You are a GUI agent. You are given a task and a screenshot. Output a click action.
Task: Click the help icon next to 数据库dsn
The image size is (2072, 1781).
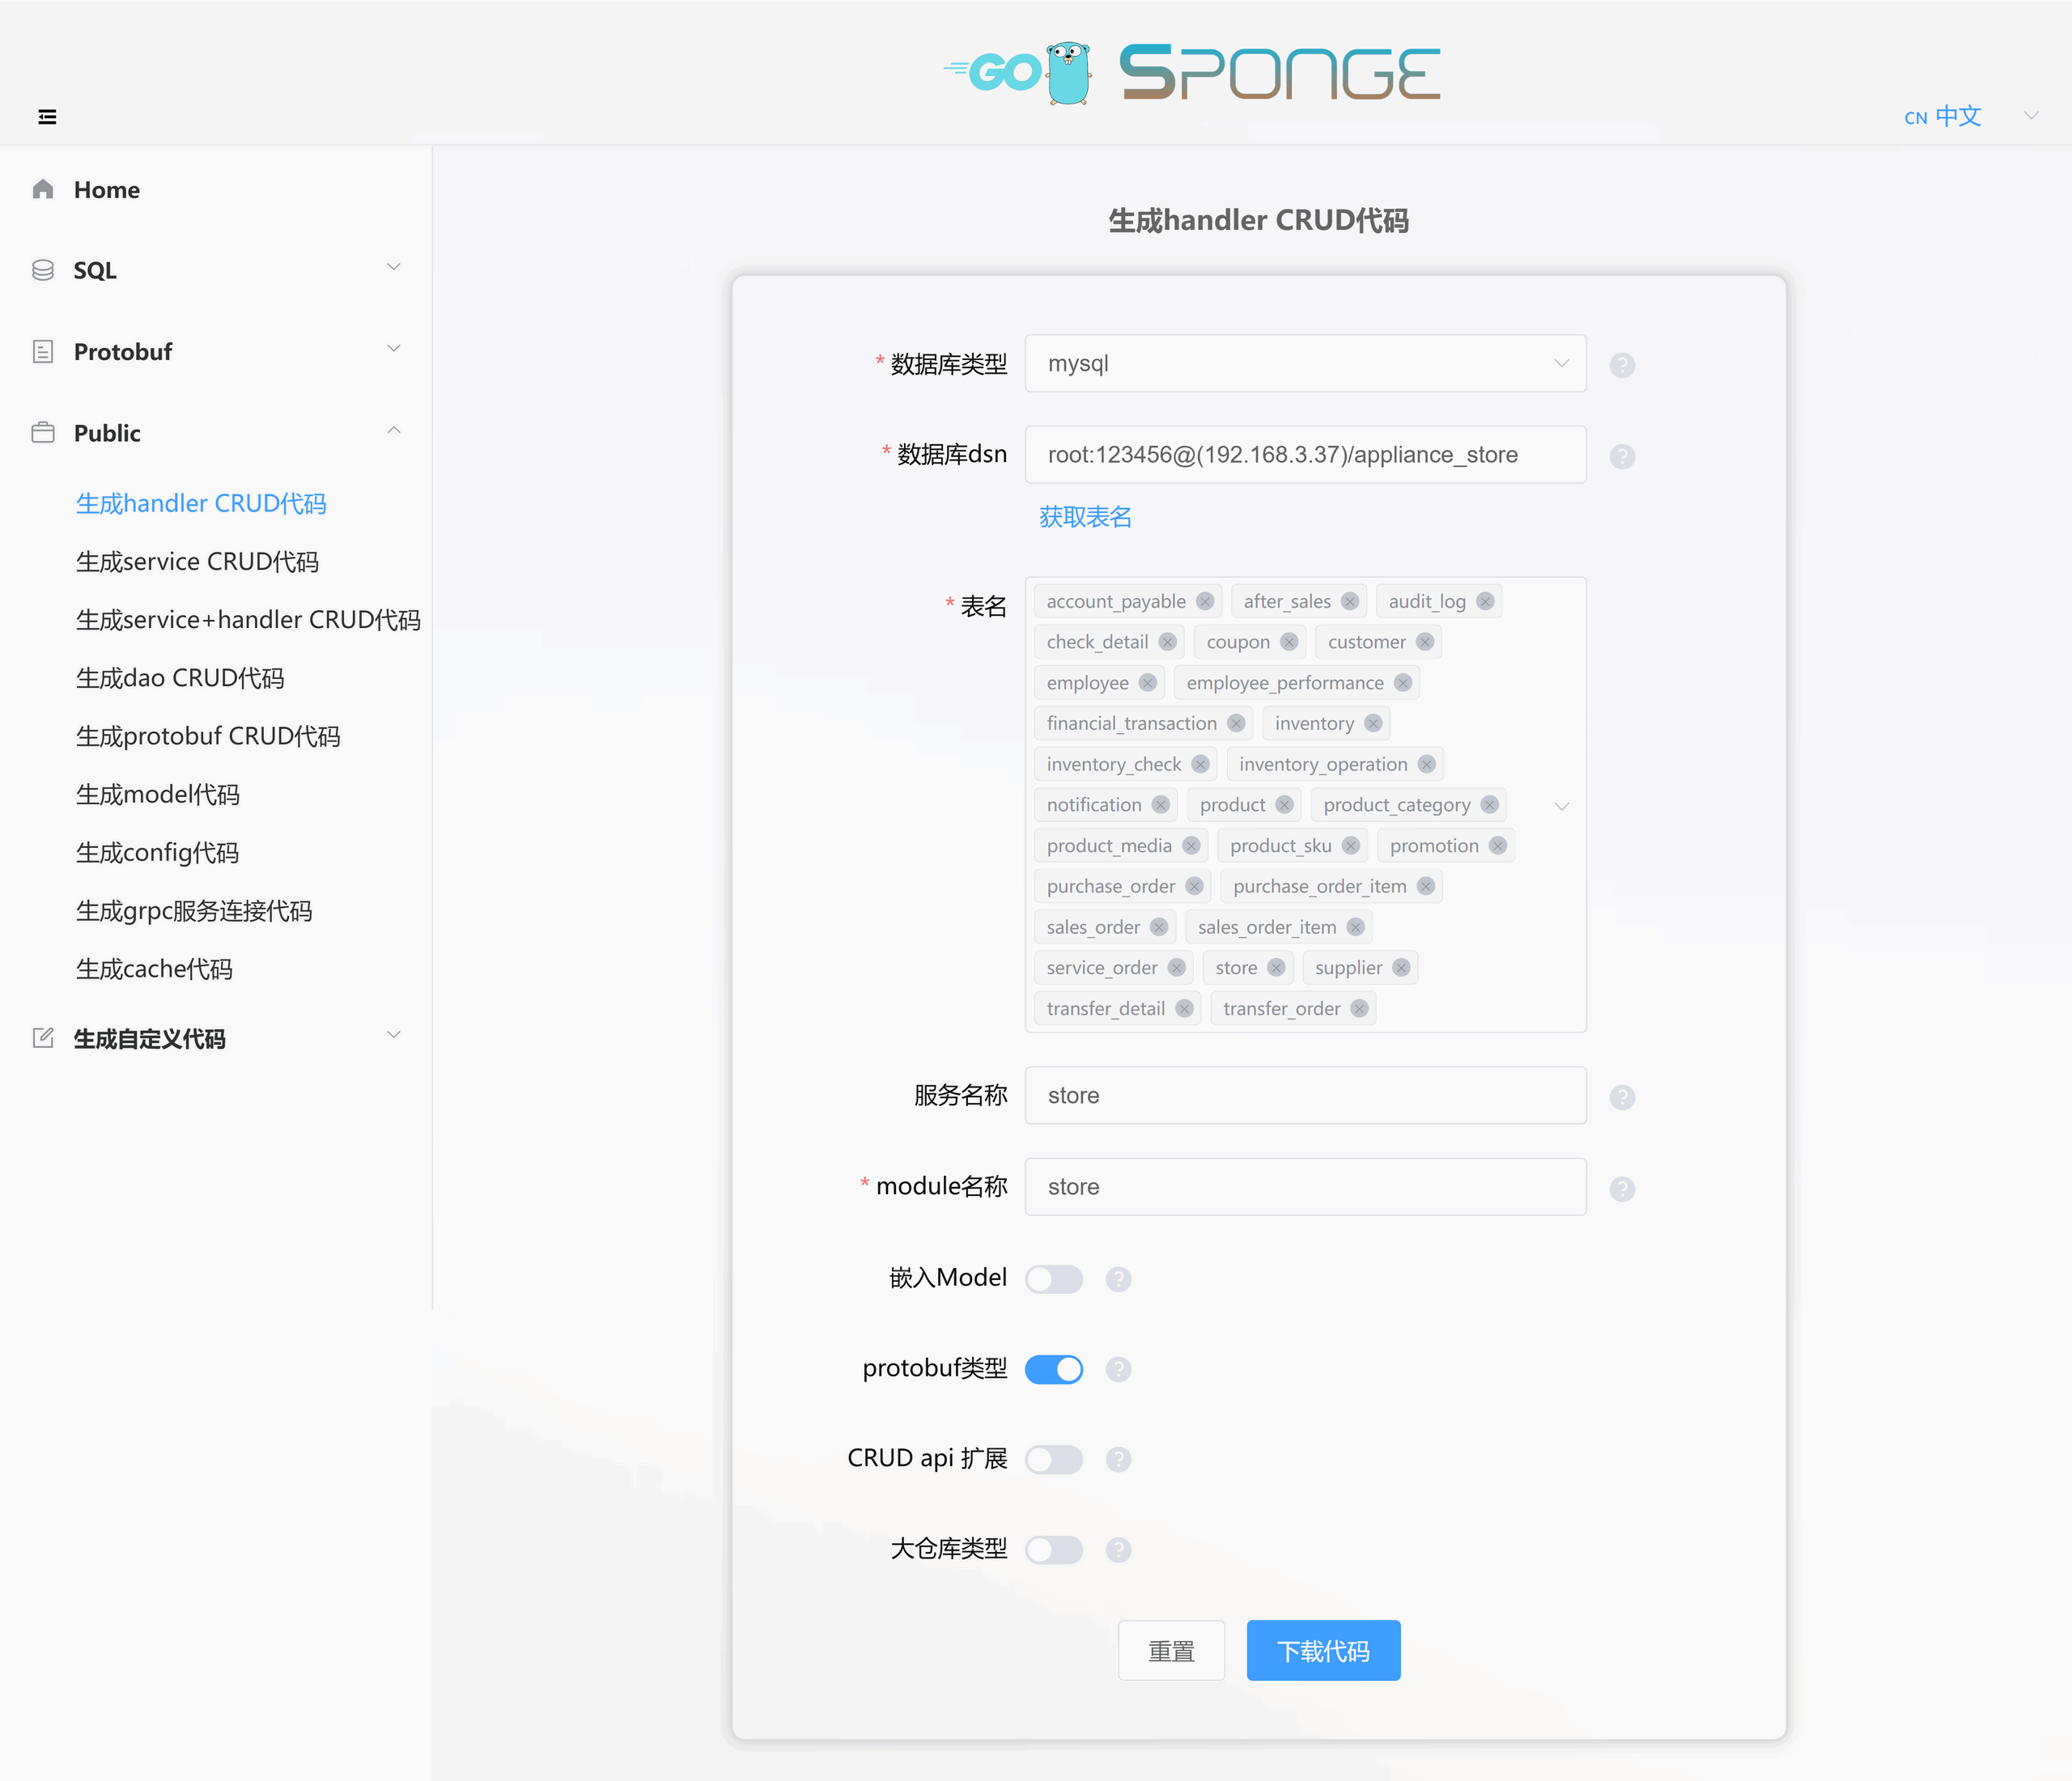click(1623, 456)
